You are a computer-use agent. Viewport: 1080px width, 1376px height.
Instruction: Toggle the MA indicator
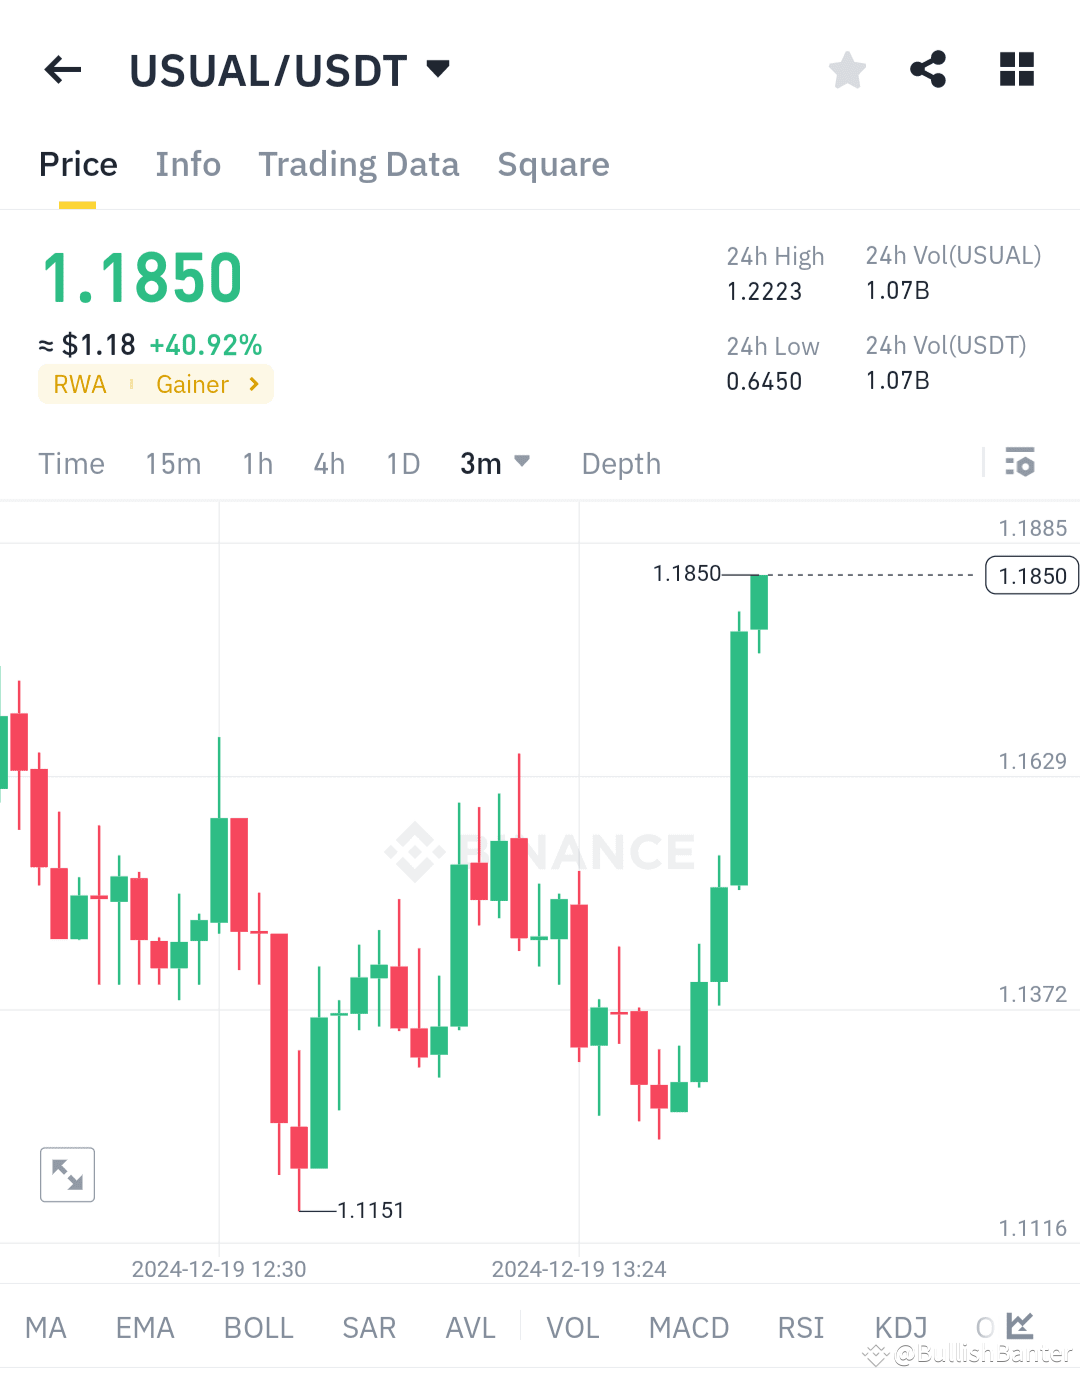click(x=46, y=1327)
